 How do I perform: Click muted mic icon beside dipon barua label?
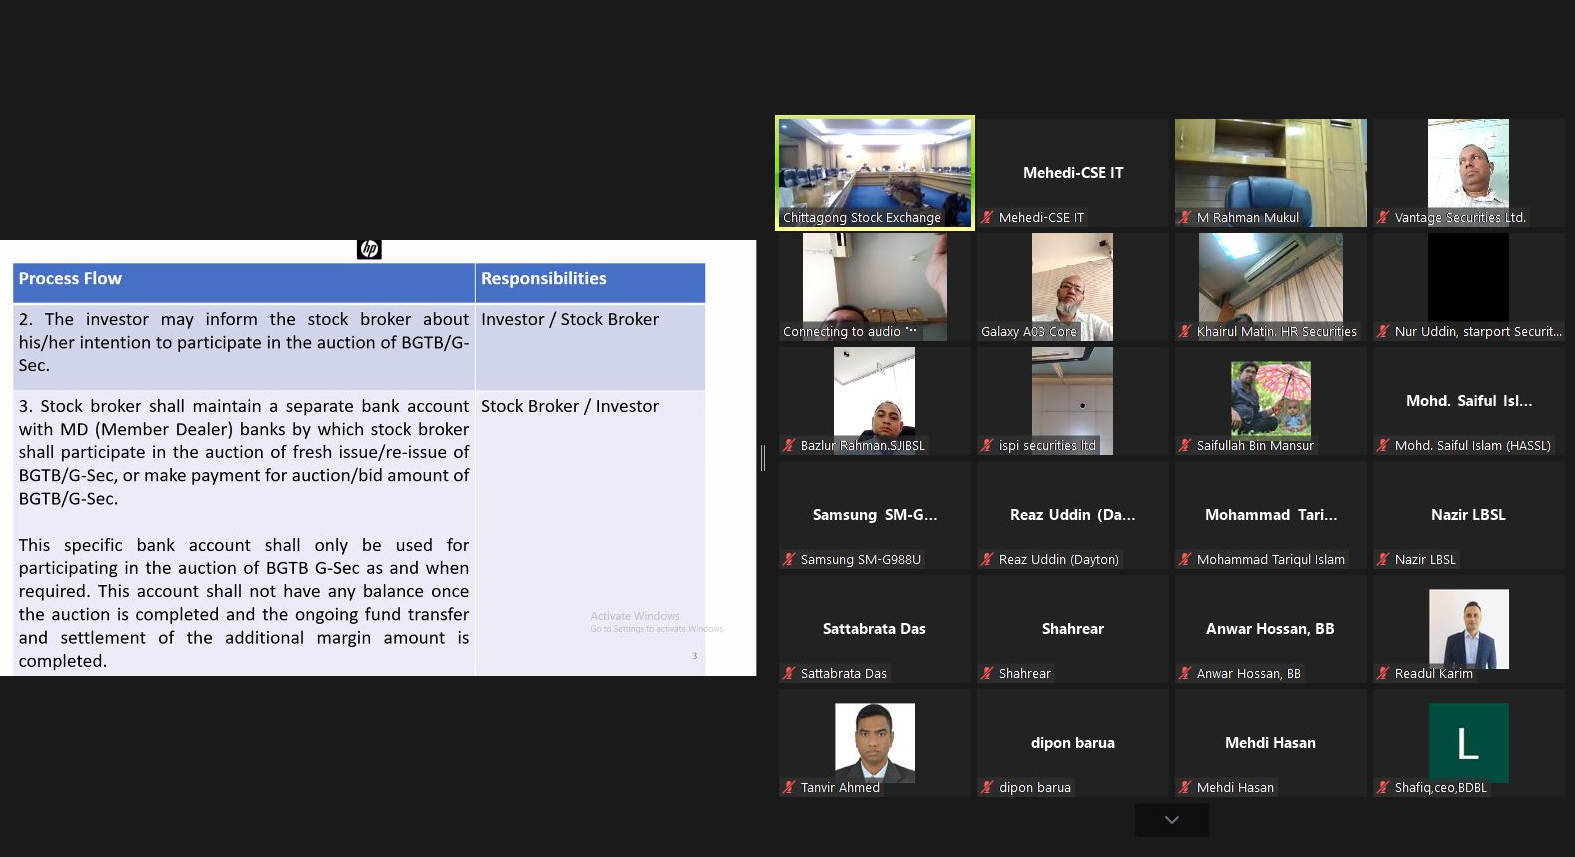(x=988, y=787)
